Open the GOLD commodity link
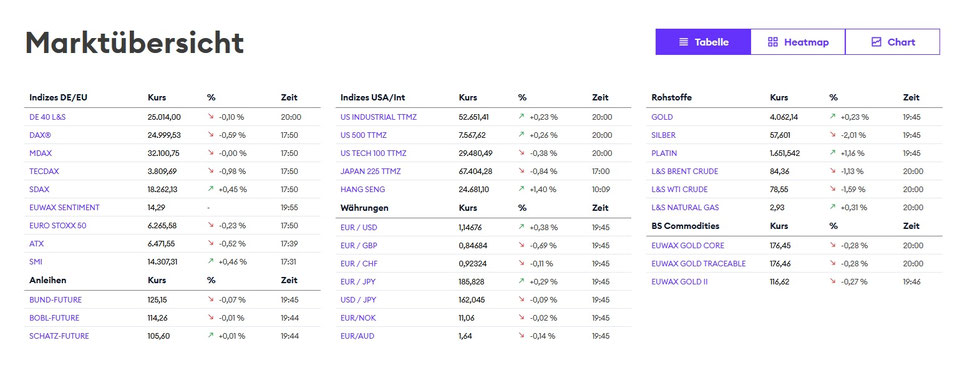The image size is (970, 373). pos(662,117)
